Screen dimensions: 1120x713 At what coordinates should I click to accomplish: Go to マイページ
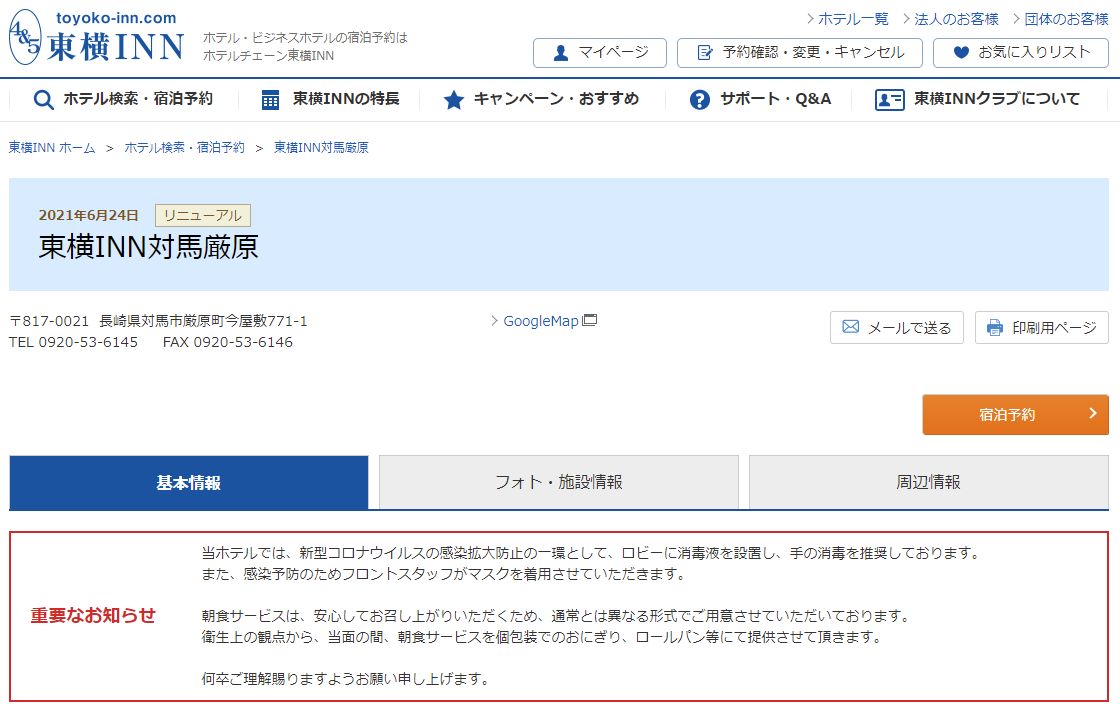[600, 53]
